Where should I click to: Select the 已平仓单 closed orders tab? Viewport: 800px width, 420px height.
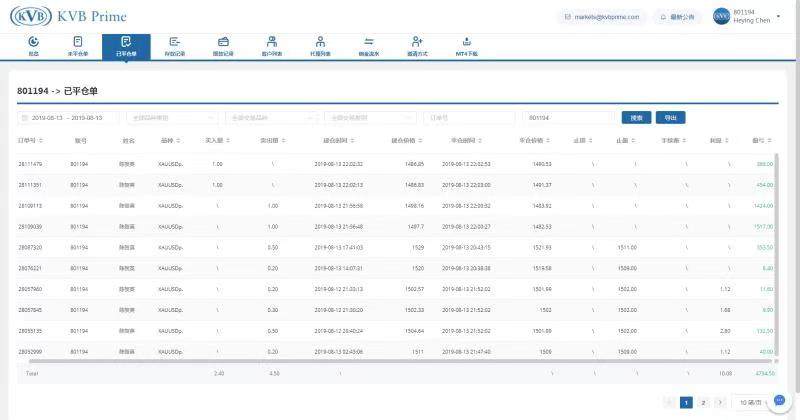coord(126,45)
